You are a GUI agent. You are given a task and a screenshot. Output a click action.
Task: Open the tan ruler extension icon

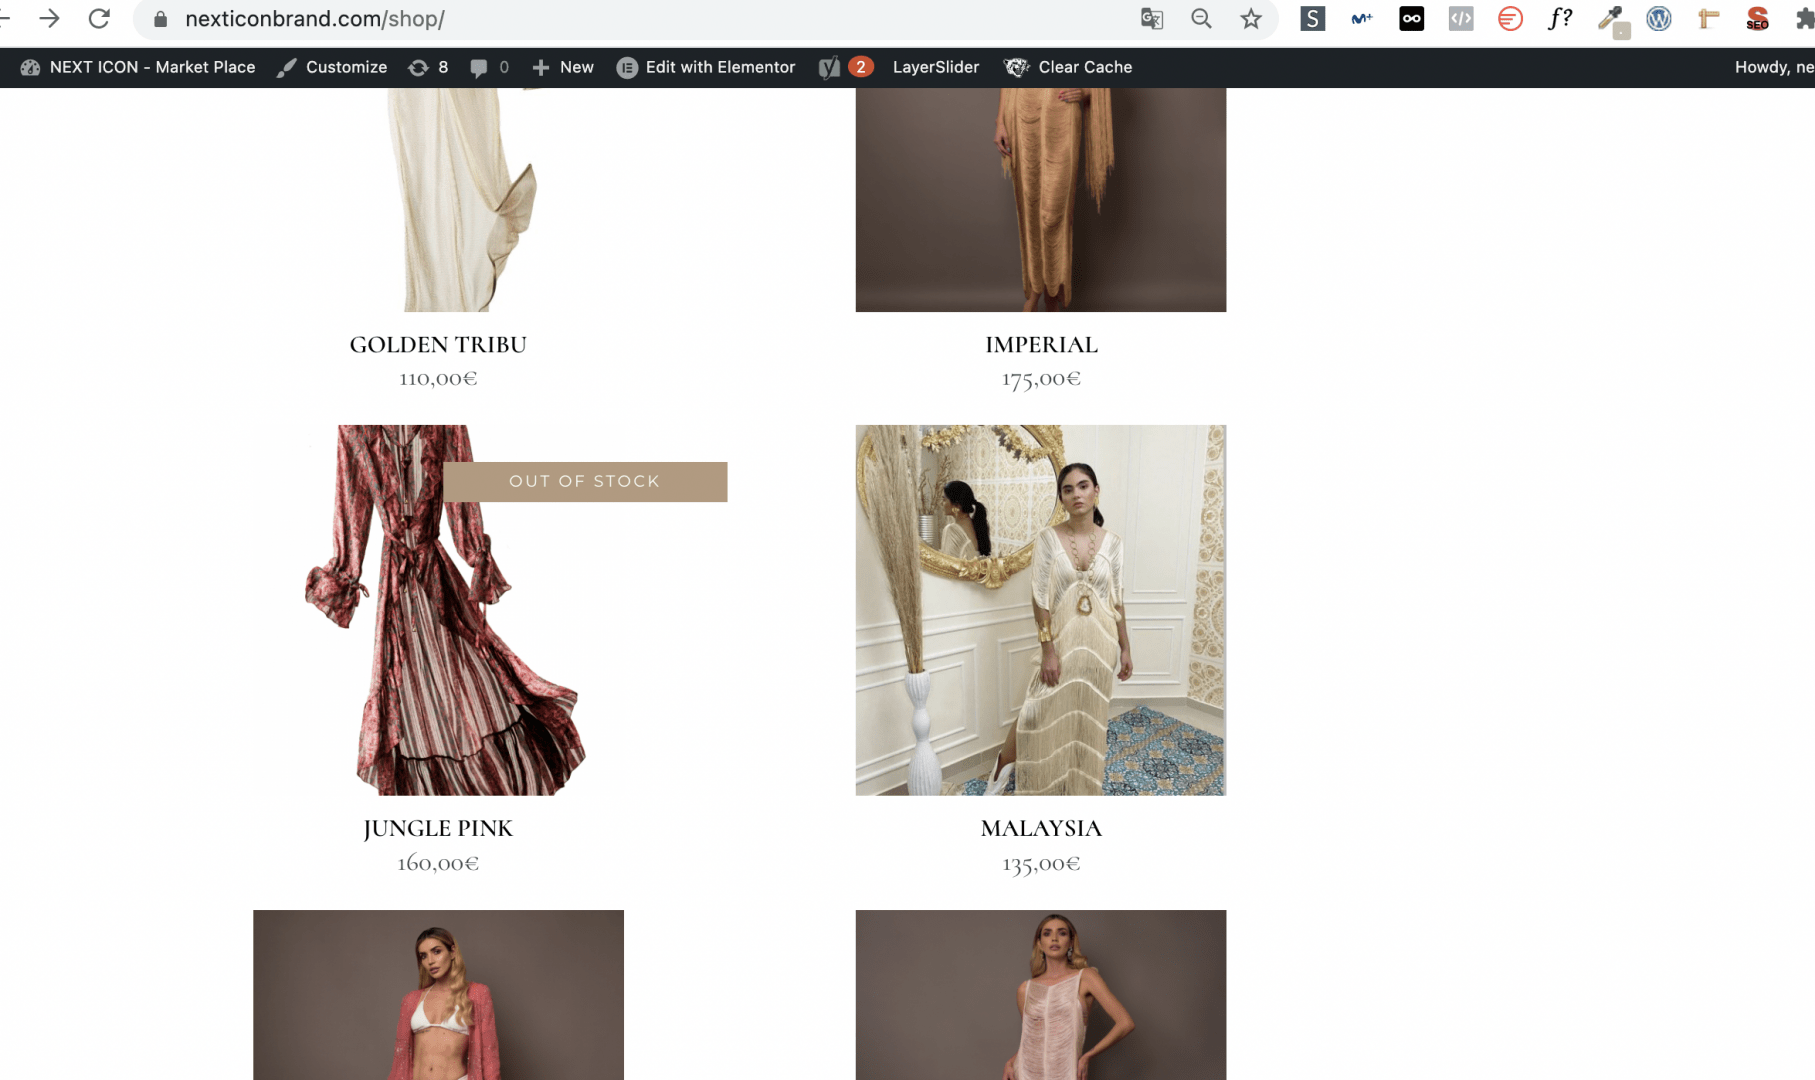[1708, 19]
